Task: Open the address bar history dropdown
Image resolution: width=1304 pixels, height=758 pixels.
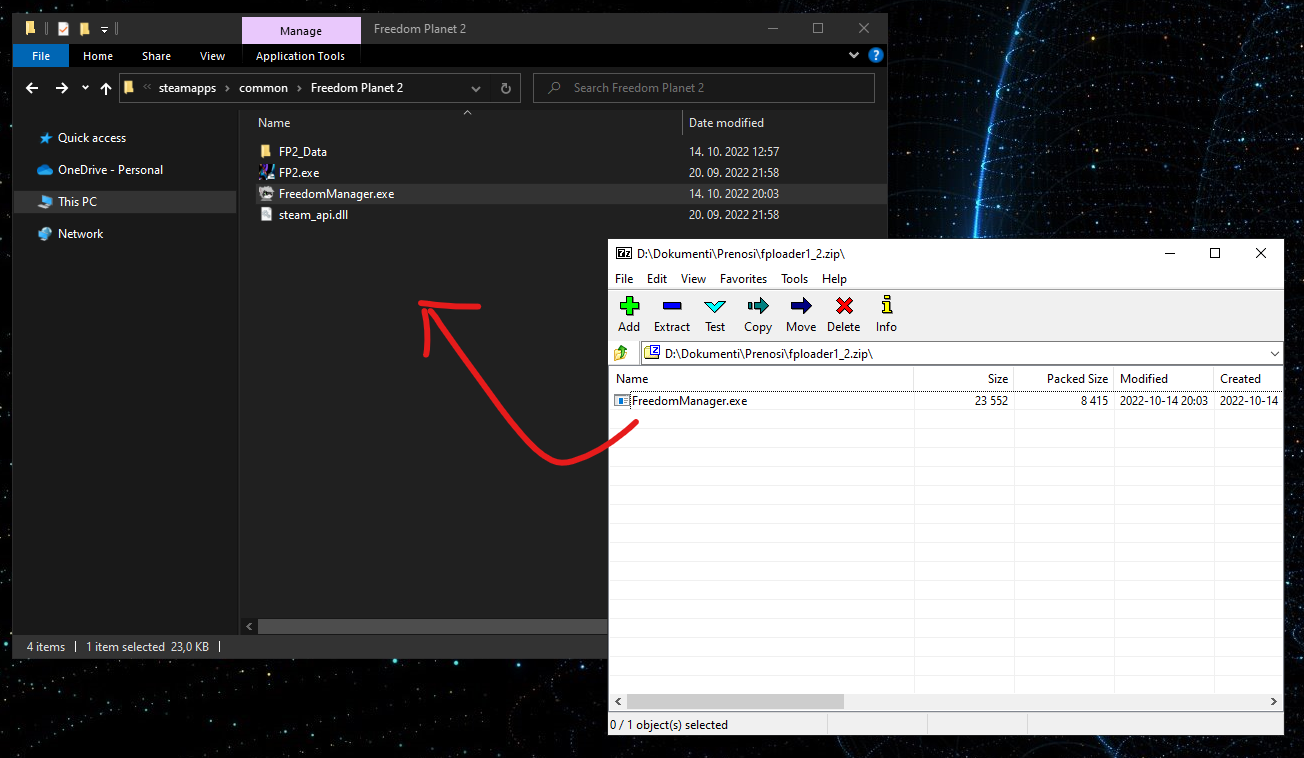Action: (x=478, y=88)
